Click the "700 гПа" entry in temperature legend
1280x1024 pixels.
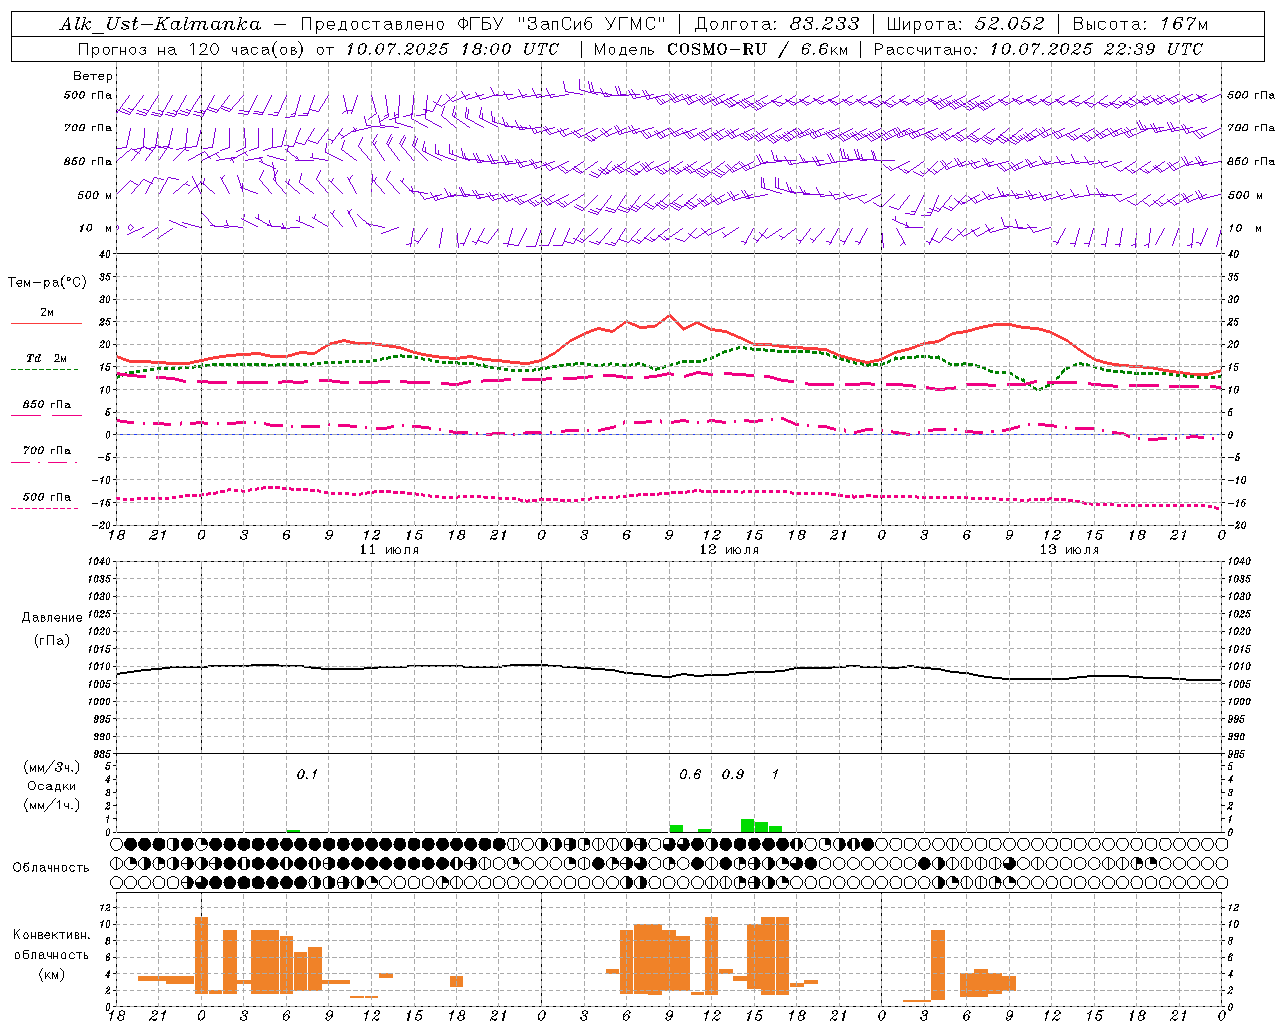(47, 451)
